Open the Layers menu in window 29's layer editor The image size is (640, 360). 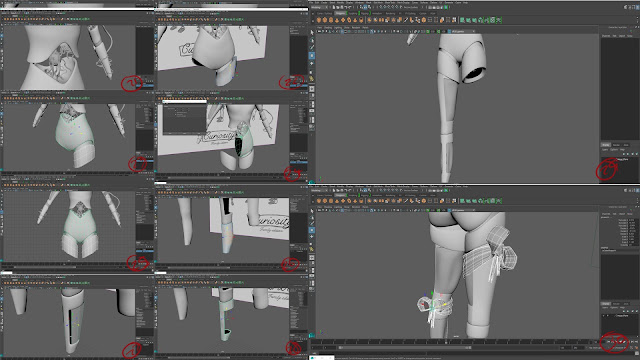tap(605, 149)
